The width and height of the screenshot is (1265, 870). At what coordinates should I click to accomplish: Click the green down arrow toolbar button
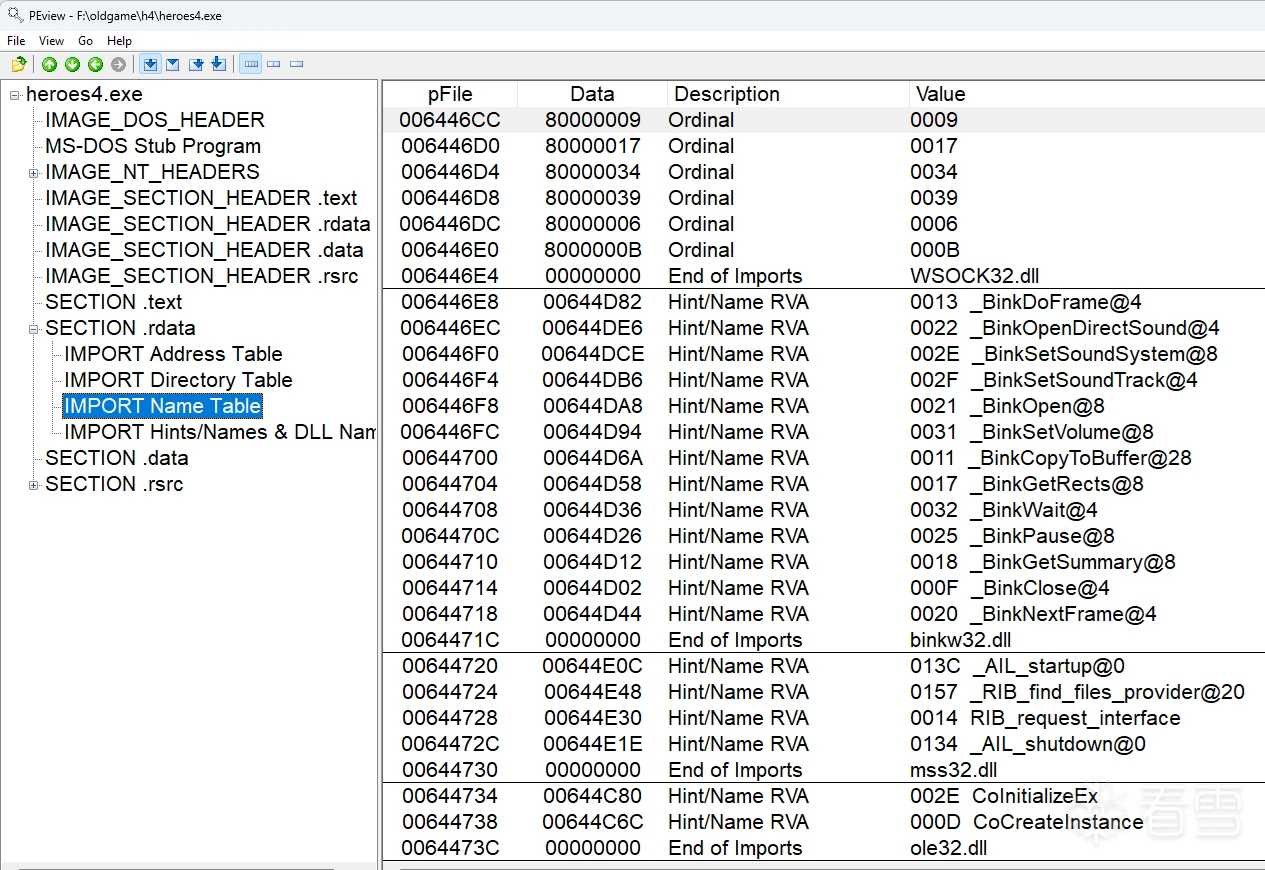tap(73, 65)
